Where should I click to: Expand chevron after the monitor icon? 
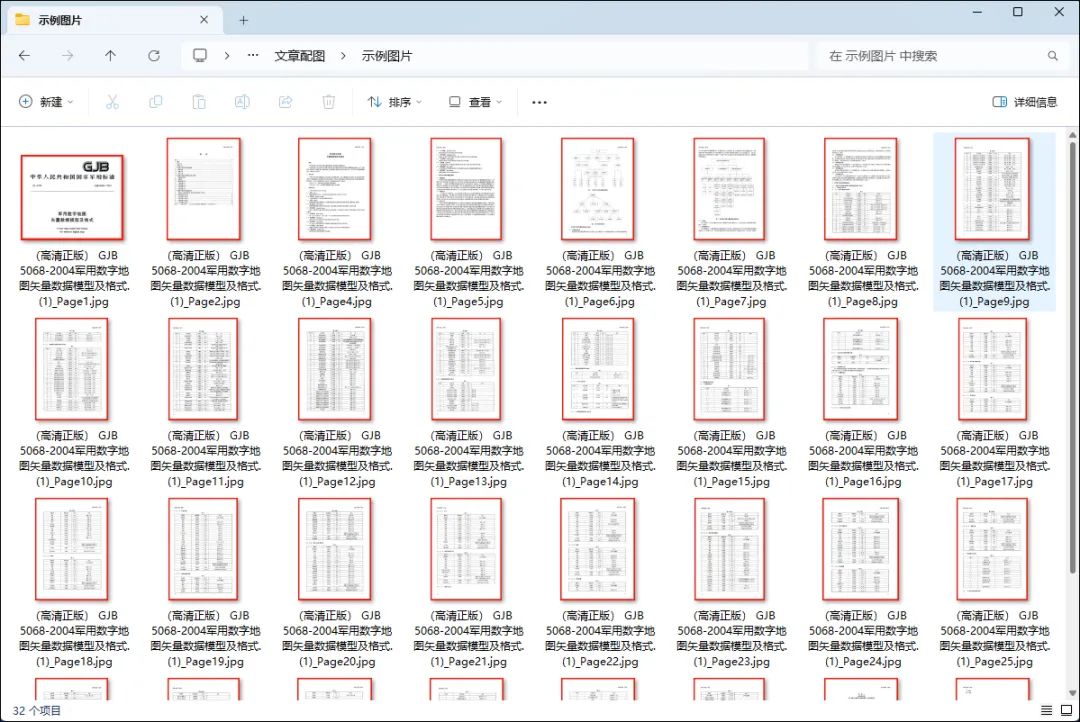pos(227,56)
